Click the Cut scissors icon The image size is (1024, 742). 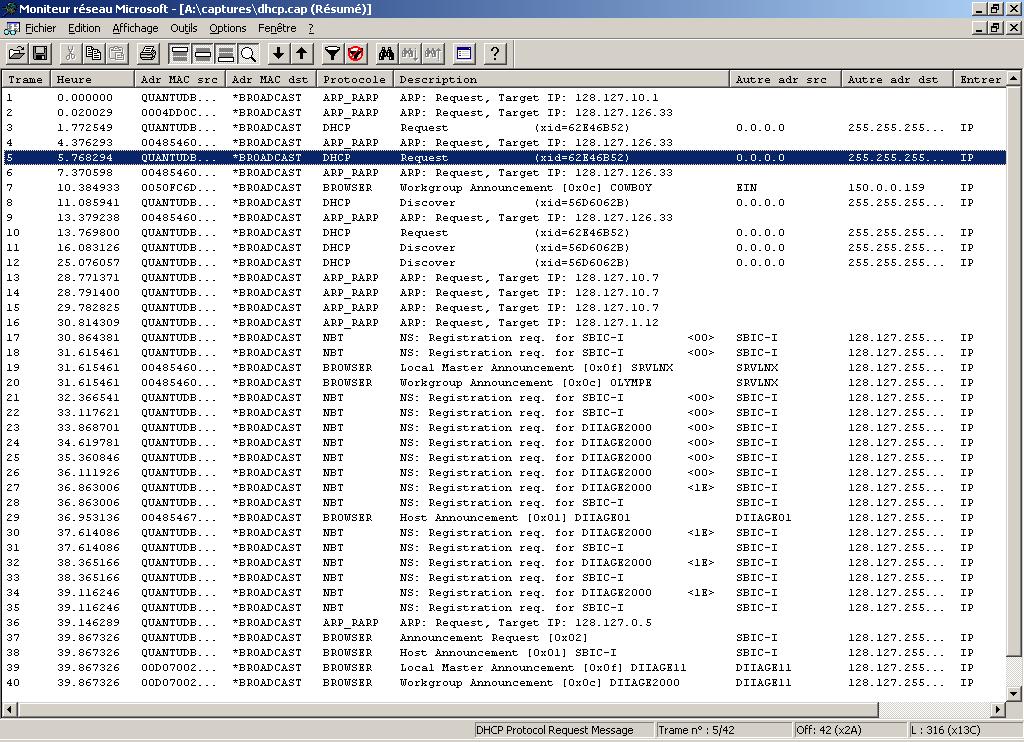71,54
